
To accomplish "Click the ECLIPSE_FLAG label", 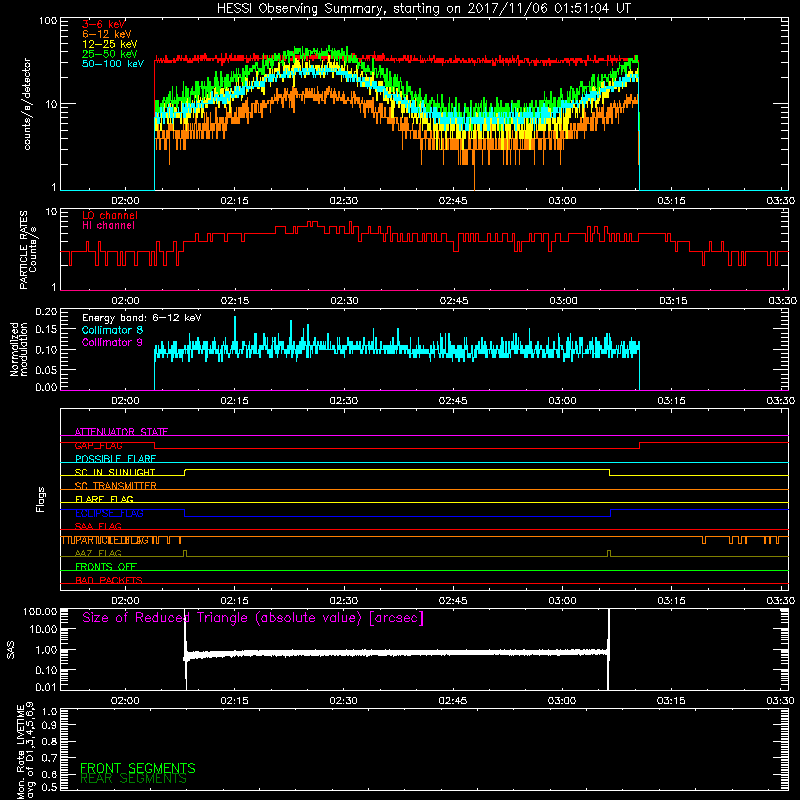I will coord(109,513).
